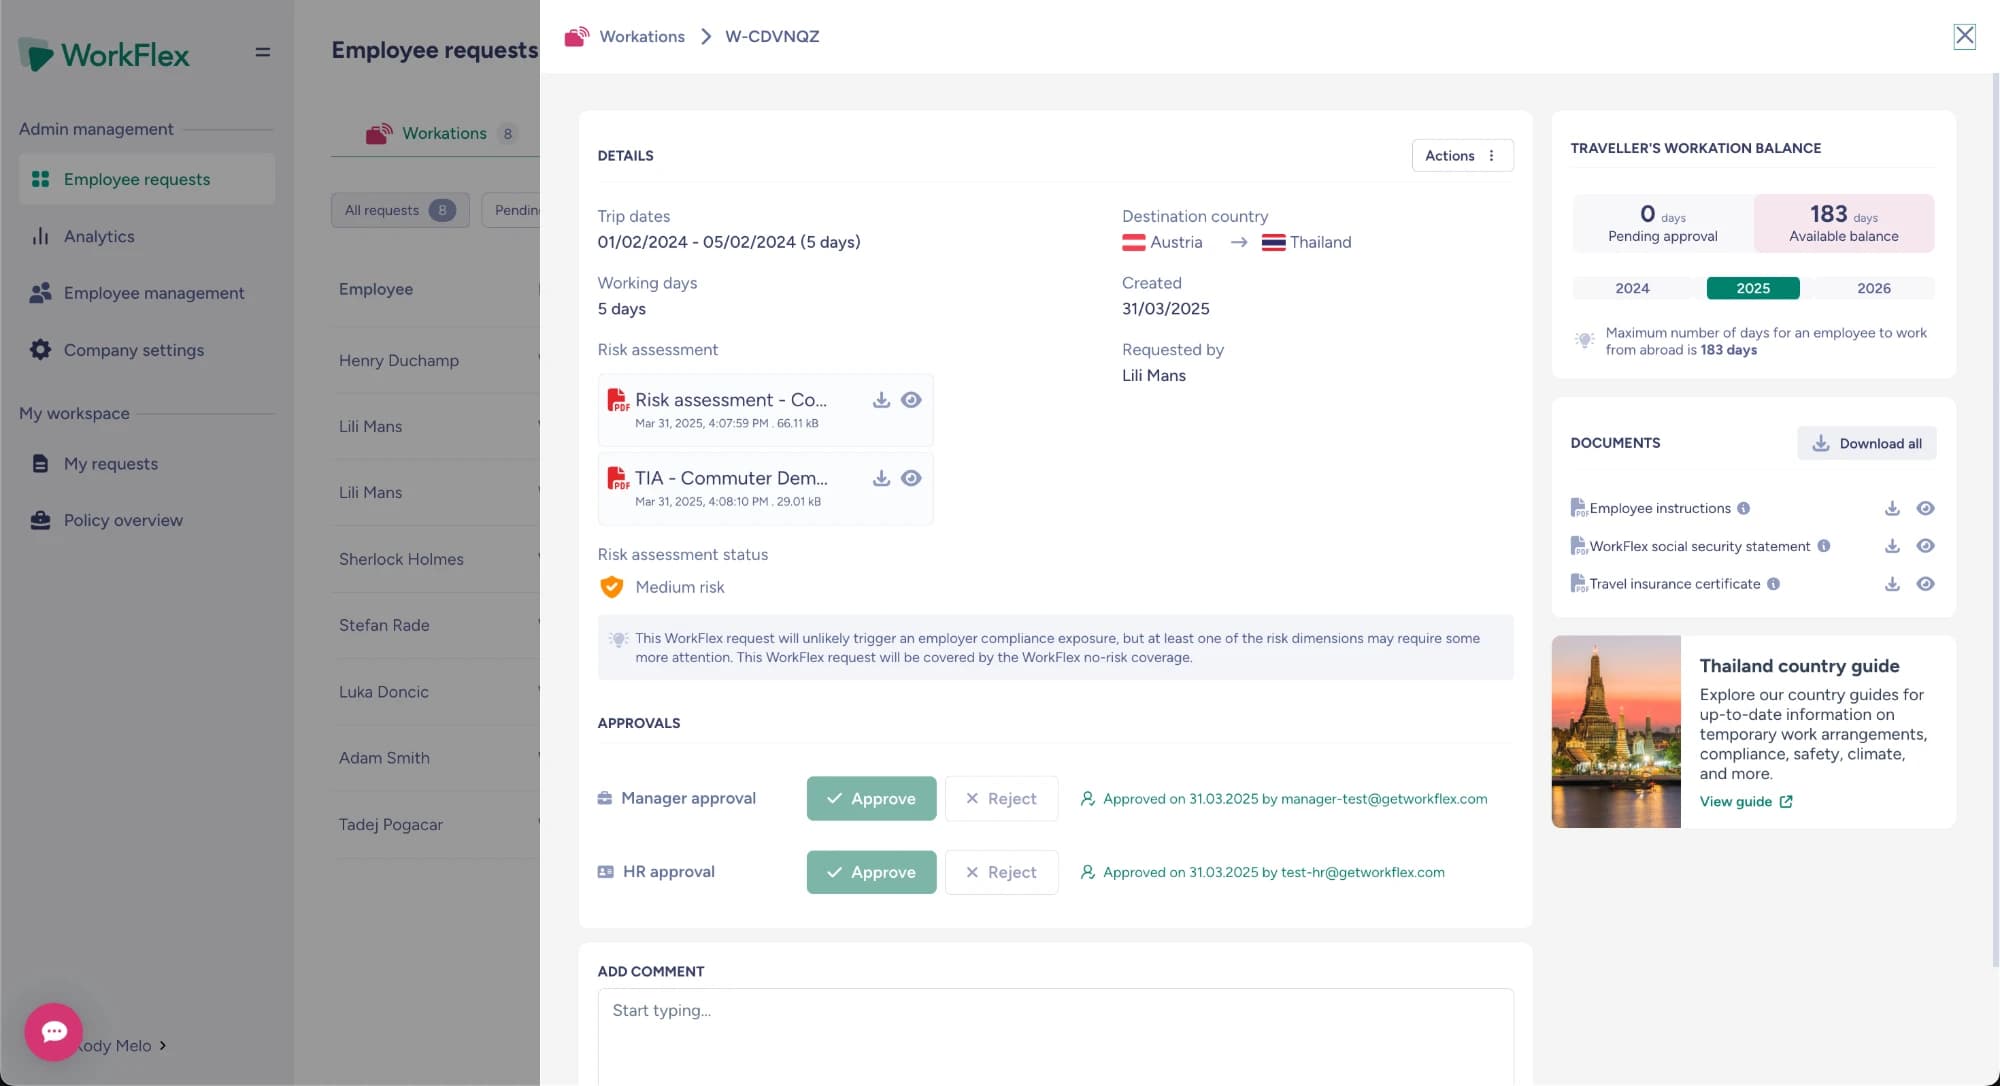Download the TIA Commuter document
This screenshot has width=2000, height=1086.
[x=881, y=478]
